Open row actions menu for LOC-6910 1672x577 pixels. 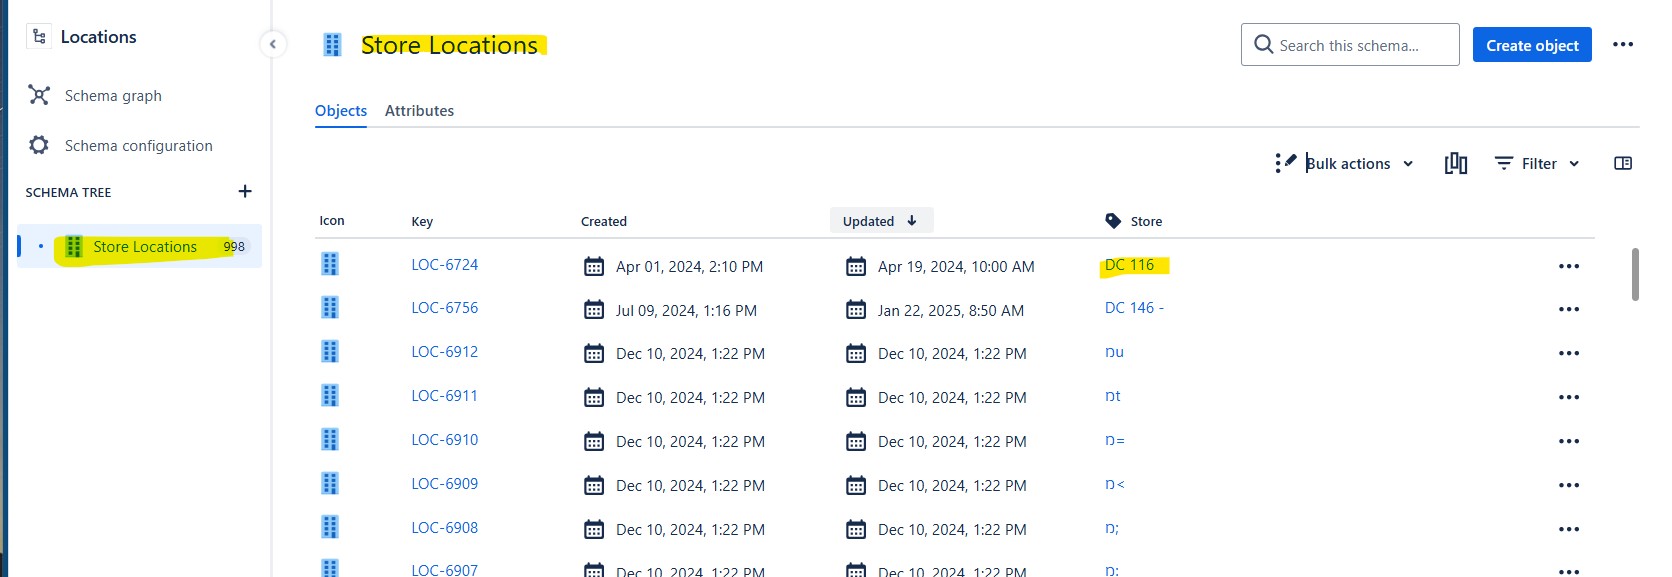[x=1569, y=441]
